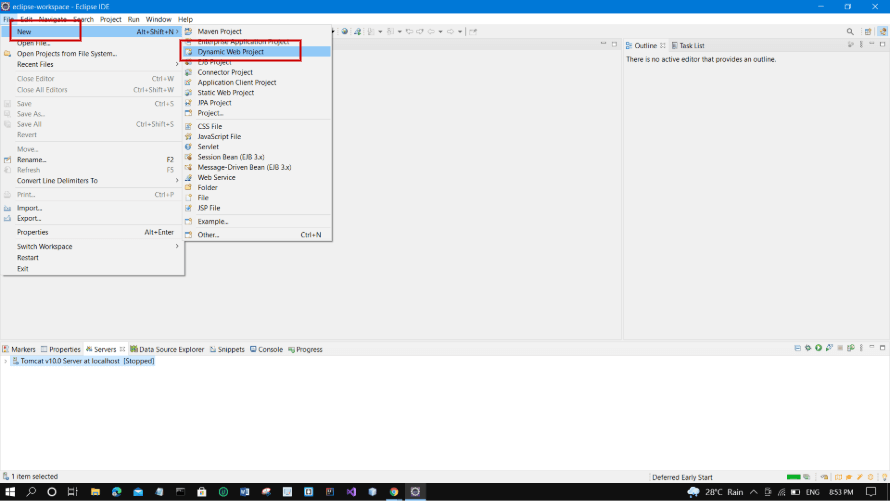
Task: Switch to the Task List tab
Action: click(x=688, y=45)
